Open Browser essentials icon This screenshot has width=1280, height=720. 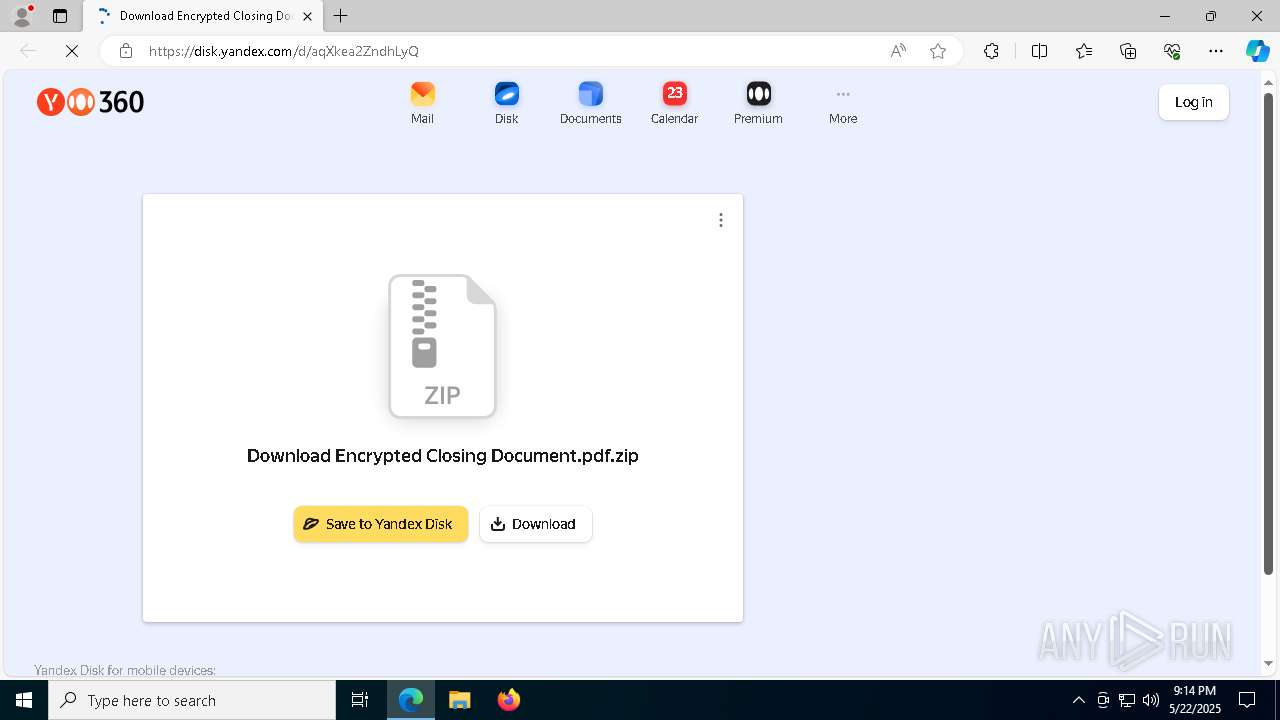click(x=1172, y=51)
